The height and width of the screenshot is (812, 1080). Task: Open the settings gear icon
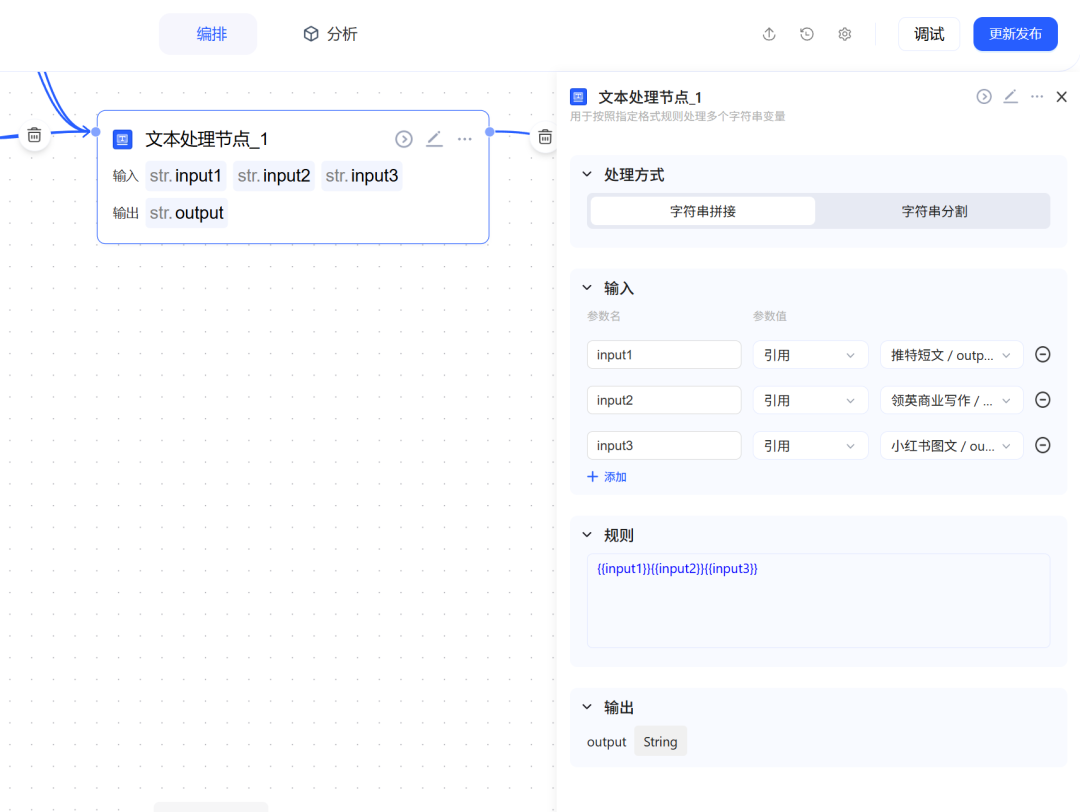coord(844,34)
